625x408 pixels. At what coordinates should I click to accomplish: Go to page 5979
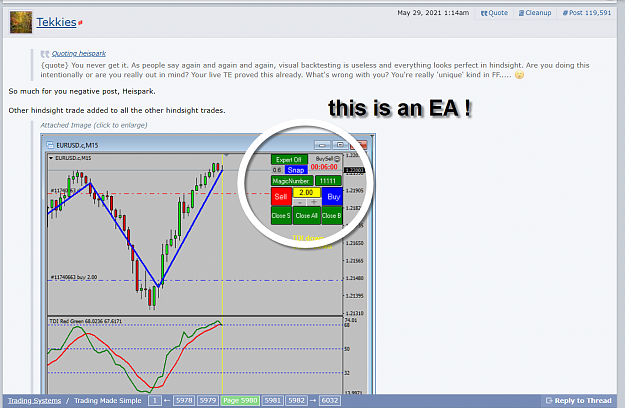coord(208,400)
